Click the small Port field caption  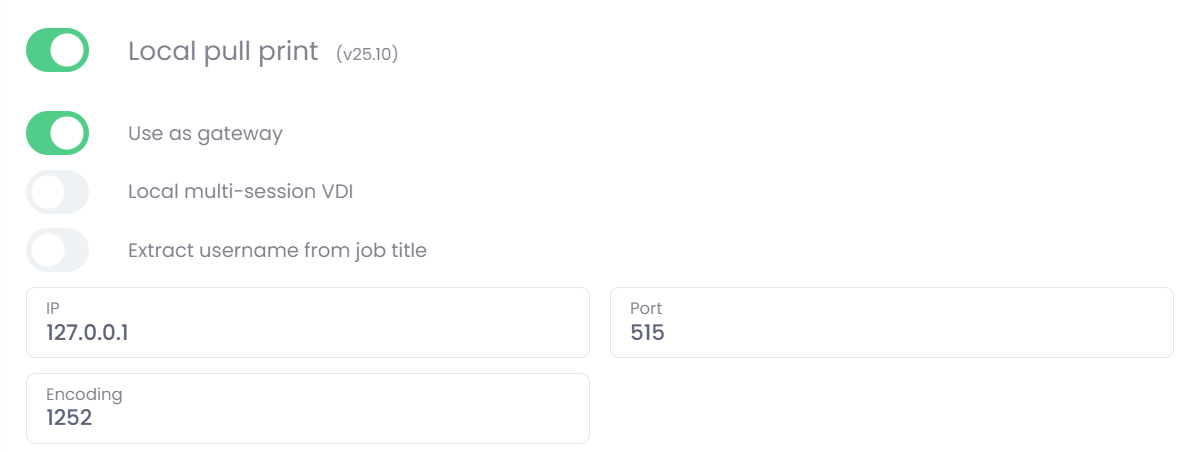tap(646, 309)
